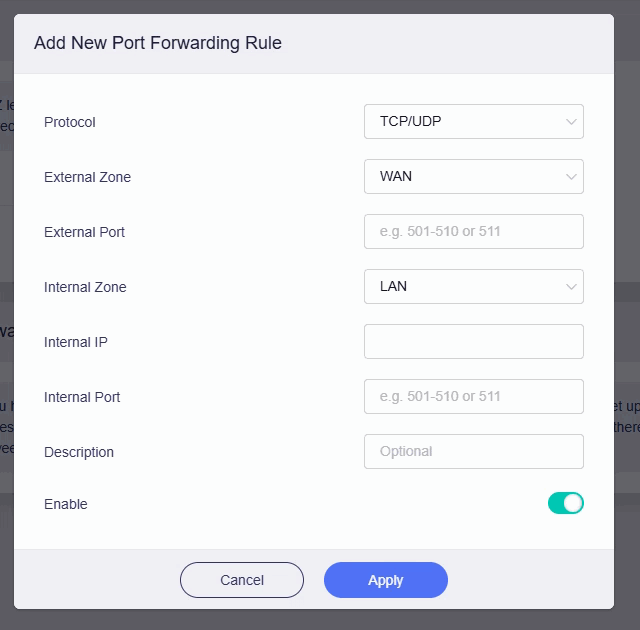640x630 pixels.
Task: Click the optional Description field
Action: [x=473, y=452]
